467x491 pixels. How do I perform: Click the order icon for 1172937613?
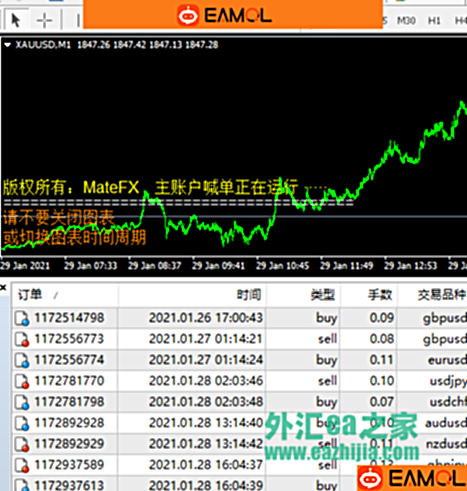click(x=22, y=485)
